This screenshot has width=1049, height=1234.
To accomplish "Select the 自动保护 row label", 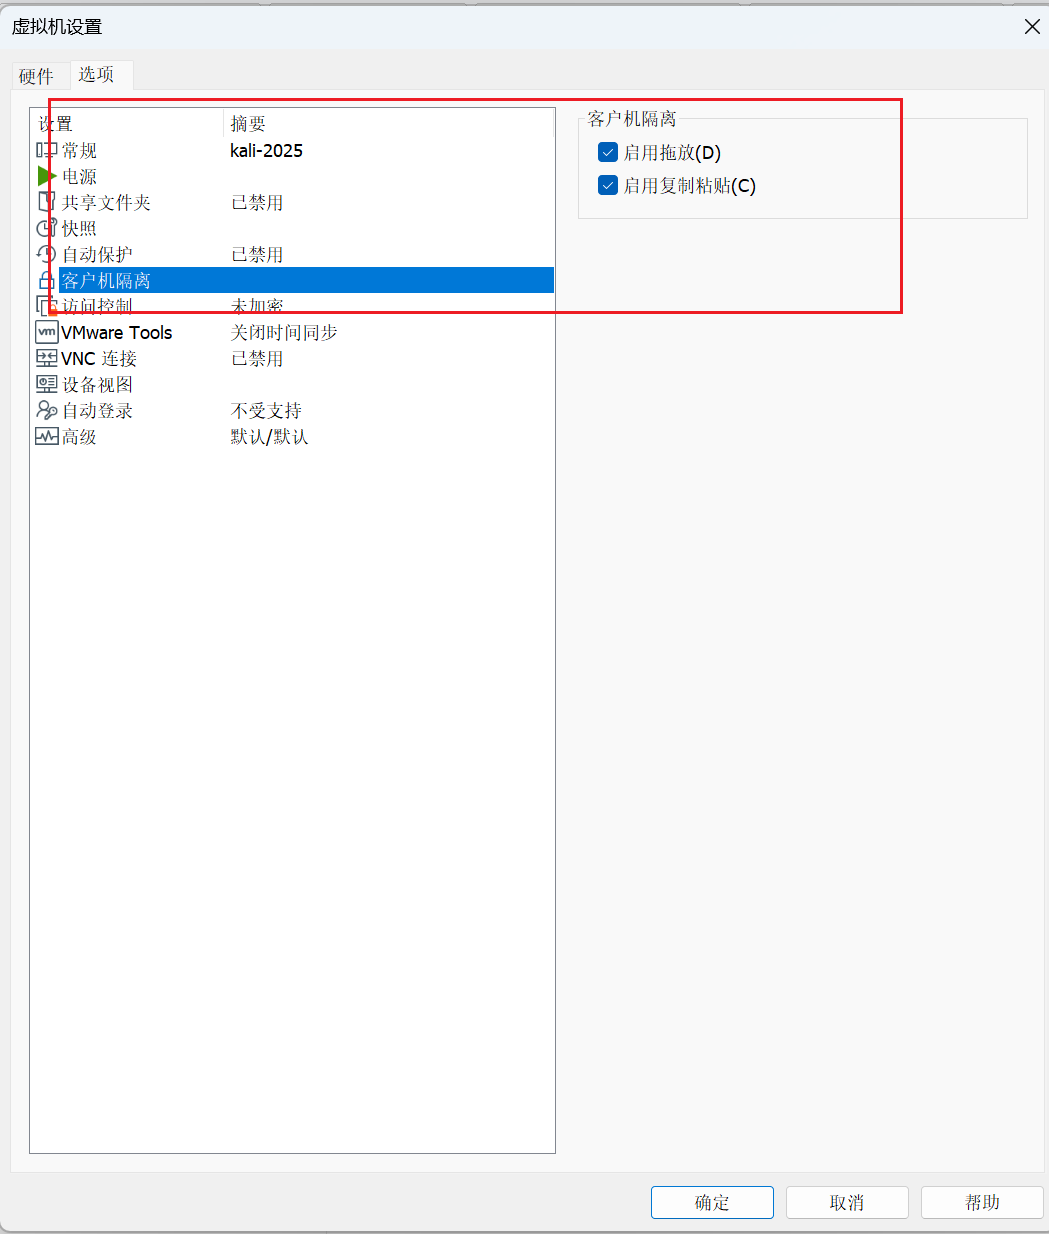I will coord(97,254).
